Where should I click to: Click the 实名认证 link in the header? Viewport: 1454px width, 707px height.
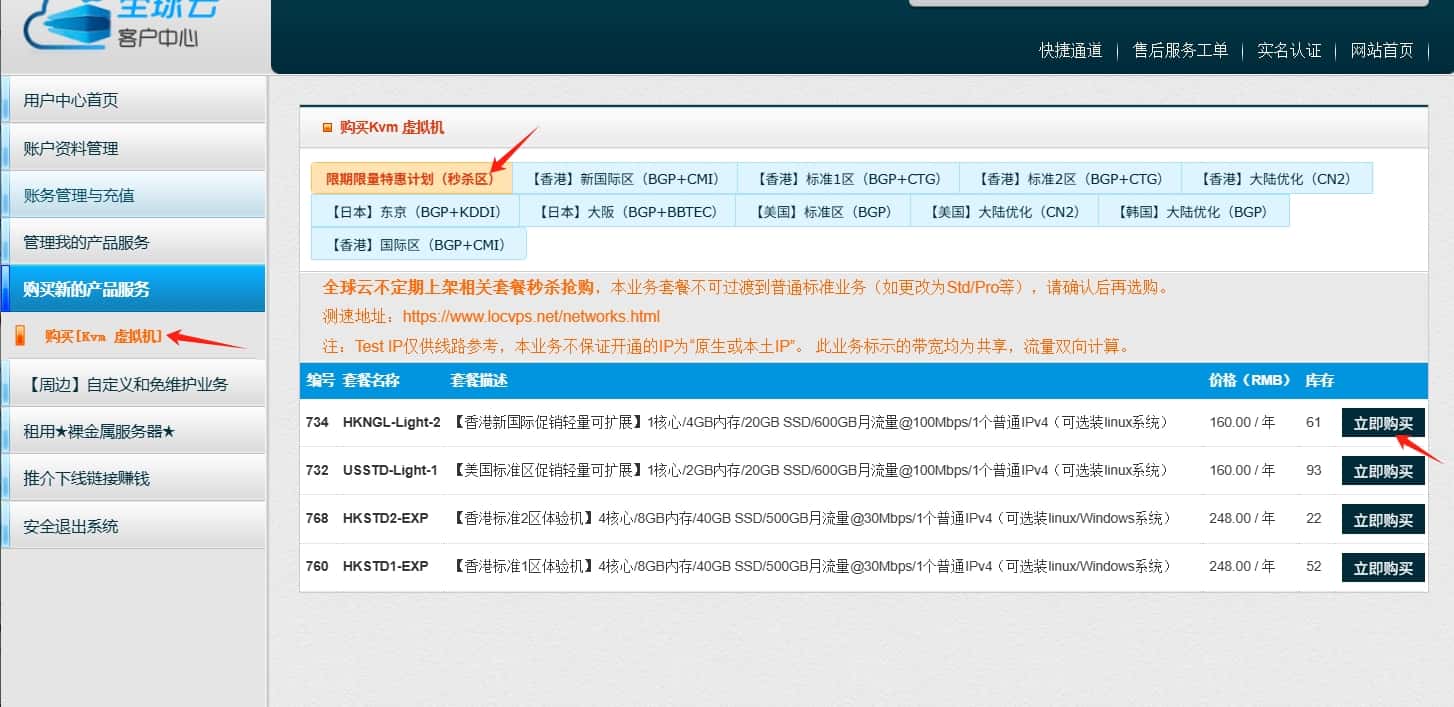click(x=1289, y=50)
